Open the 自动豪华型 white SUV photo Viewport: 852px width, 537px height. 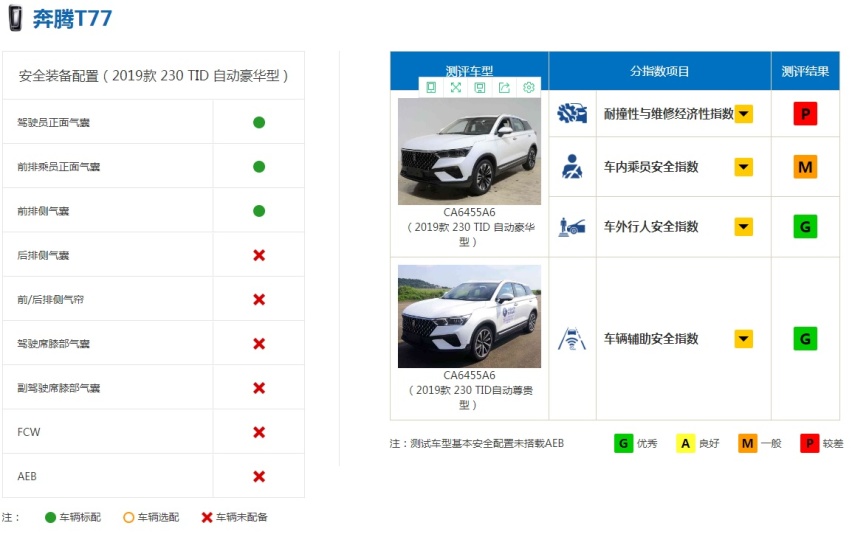(x=469, y=151)
